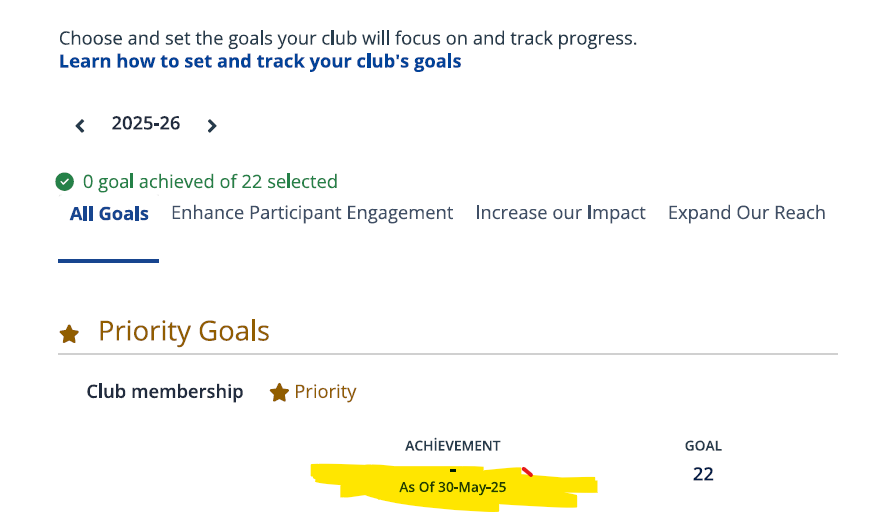
Task: Click the Club membership goal label
Action: tap(165, 392)
